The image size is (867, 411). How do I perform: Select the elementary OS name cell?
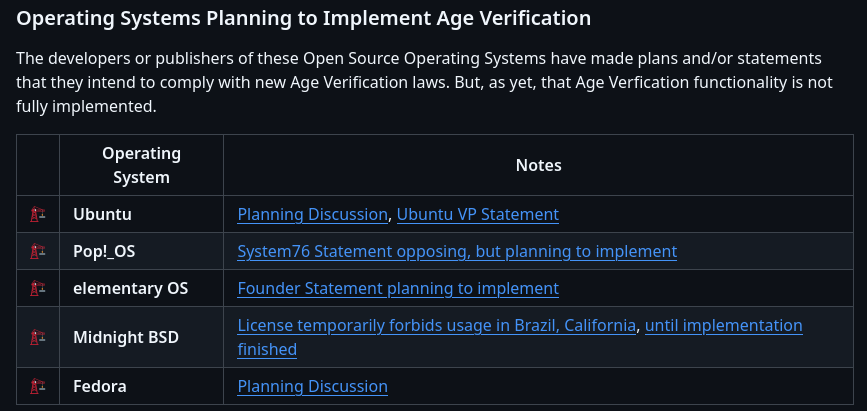coord(131,288)
